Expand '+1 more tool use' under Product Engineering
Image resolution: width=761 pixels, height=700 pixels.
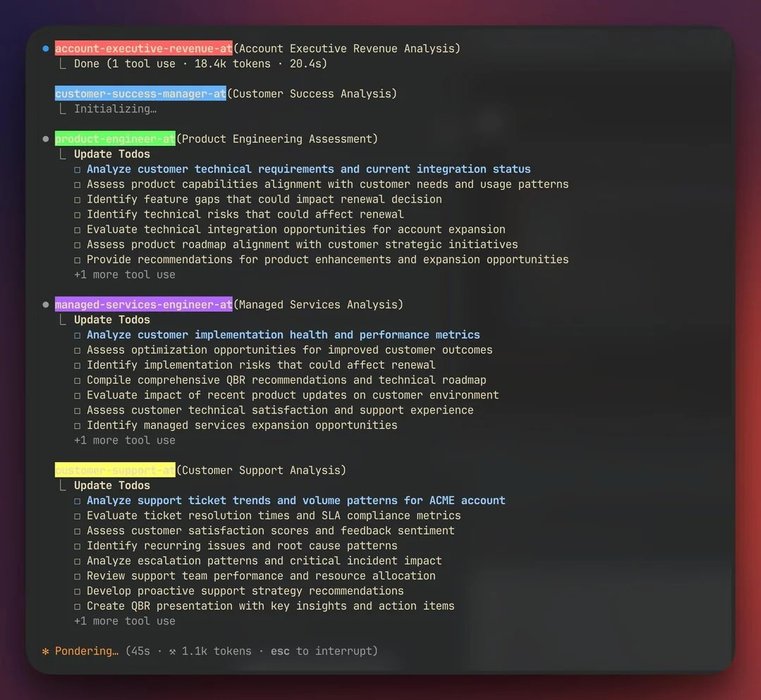point(125,275)
